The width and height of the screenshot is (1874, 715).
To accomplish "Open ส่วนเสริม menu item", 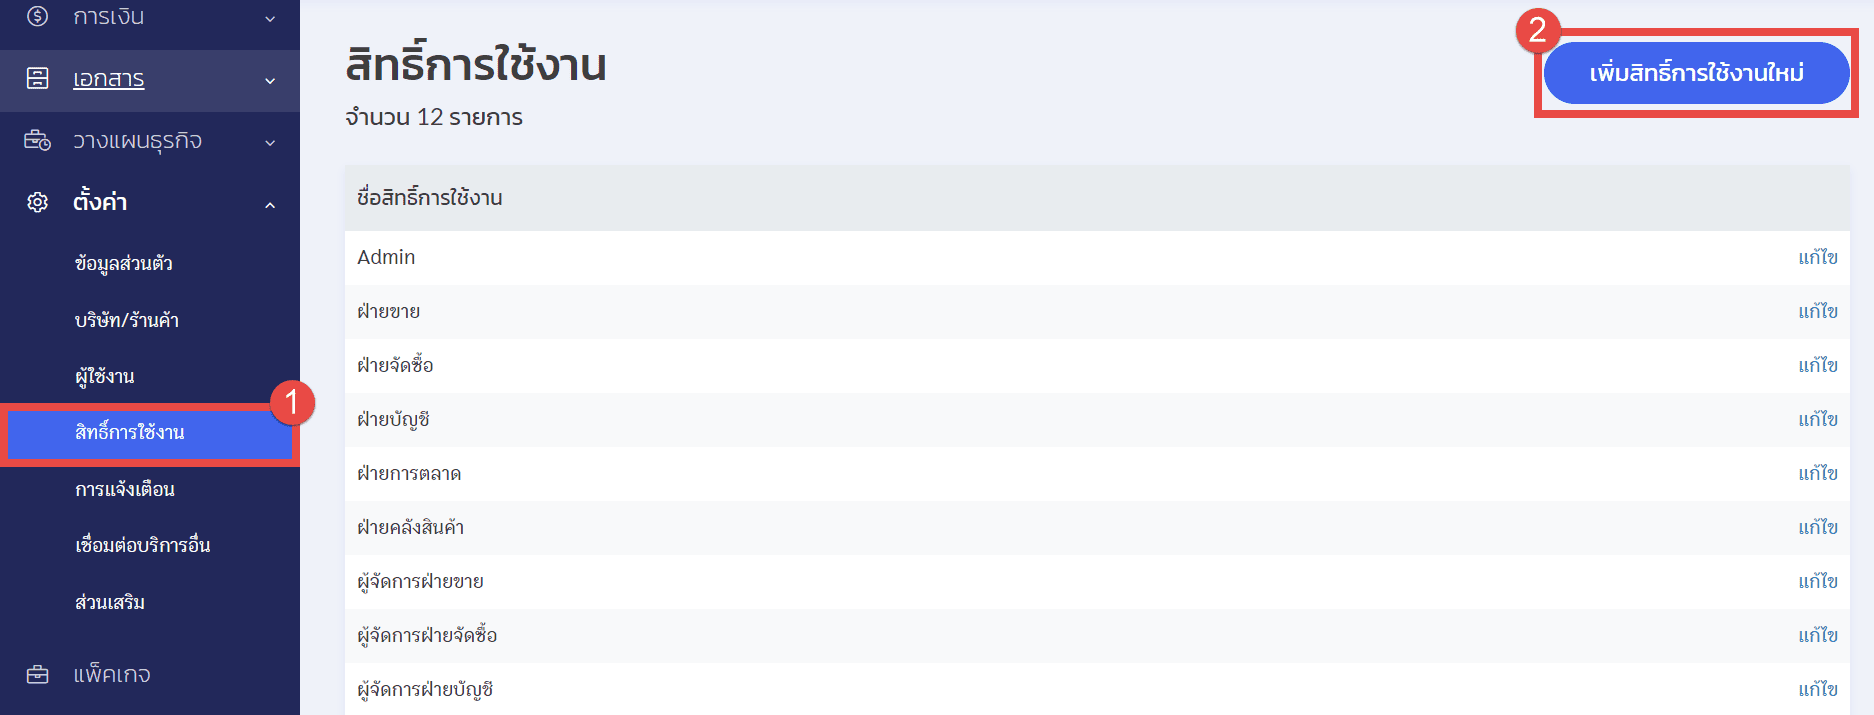I will (x=110, y=602).
